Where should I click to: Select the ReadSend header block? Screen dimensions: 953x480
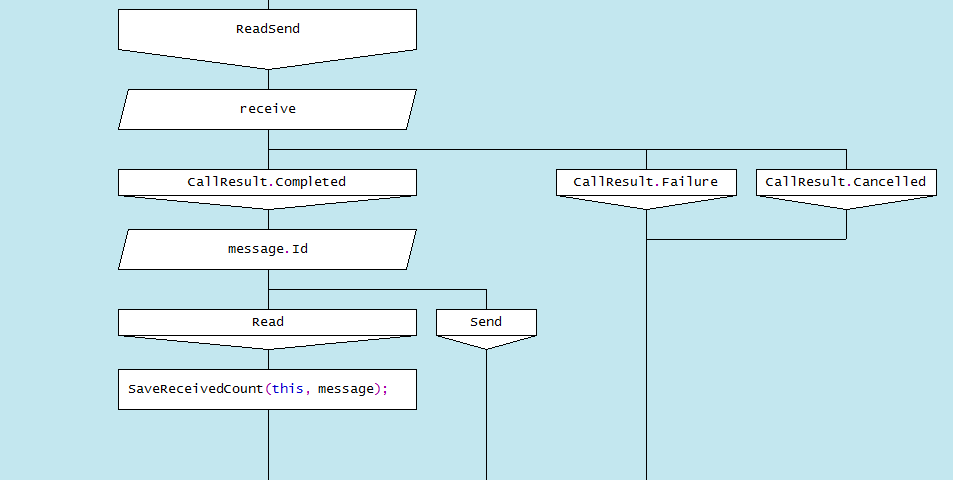click(x=267, y=30)
